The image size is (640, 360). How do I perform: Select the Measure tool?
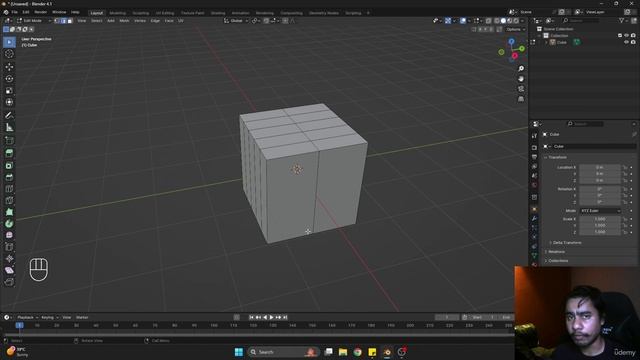pos(9,128)
